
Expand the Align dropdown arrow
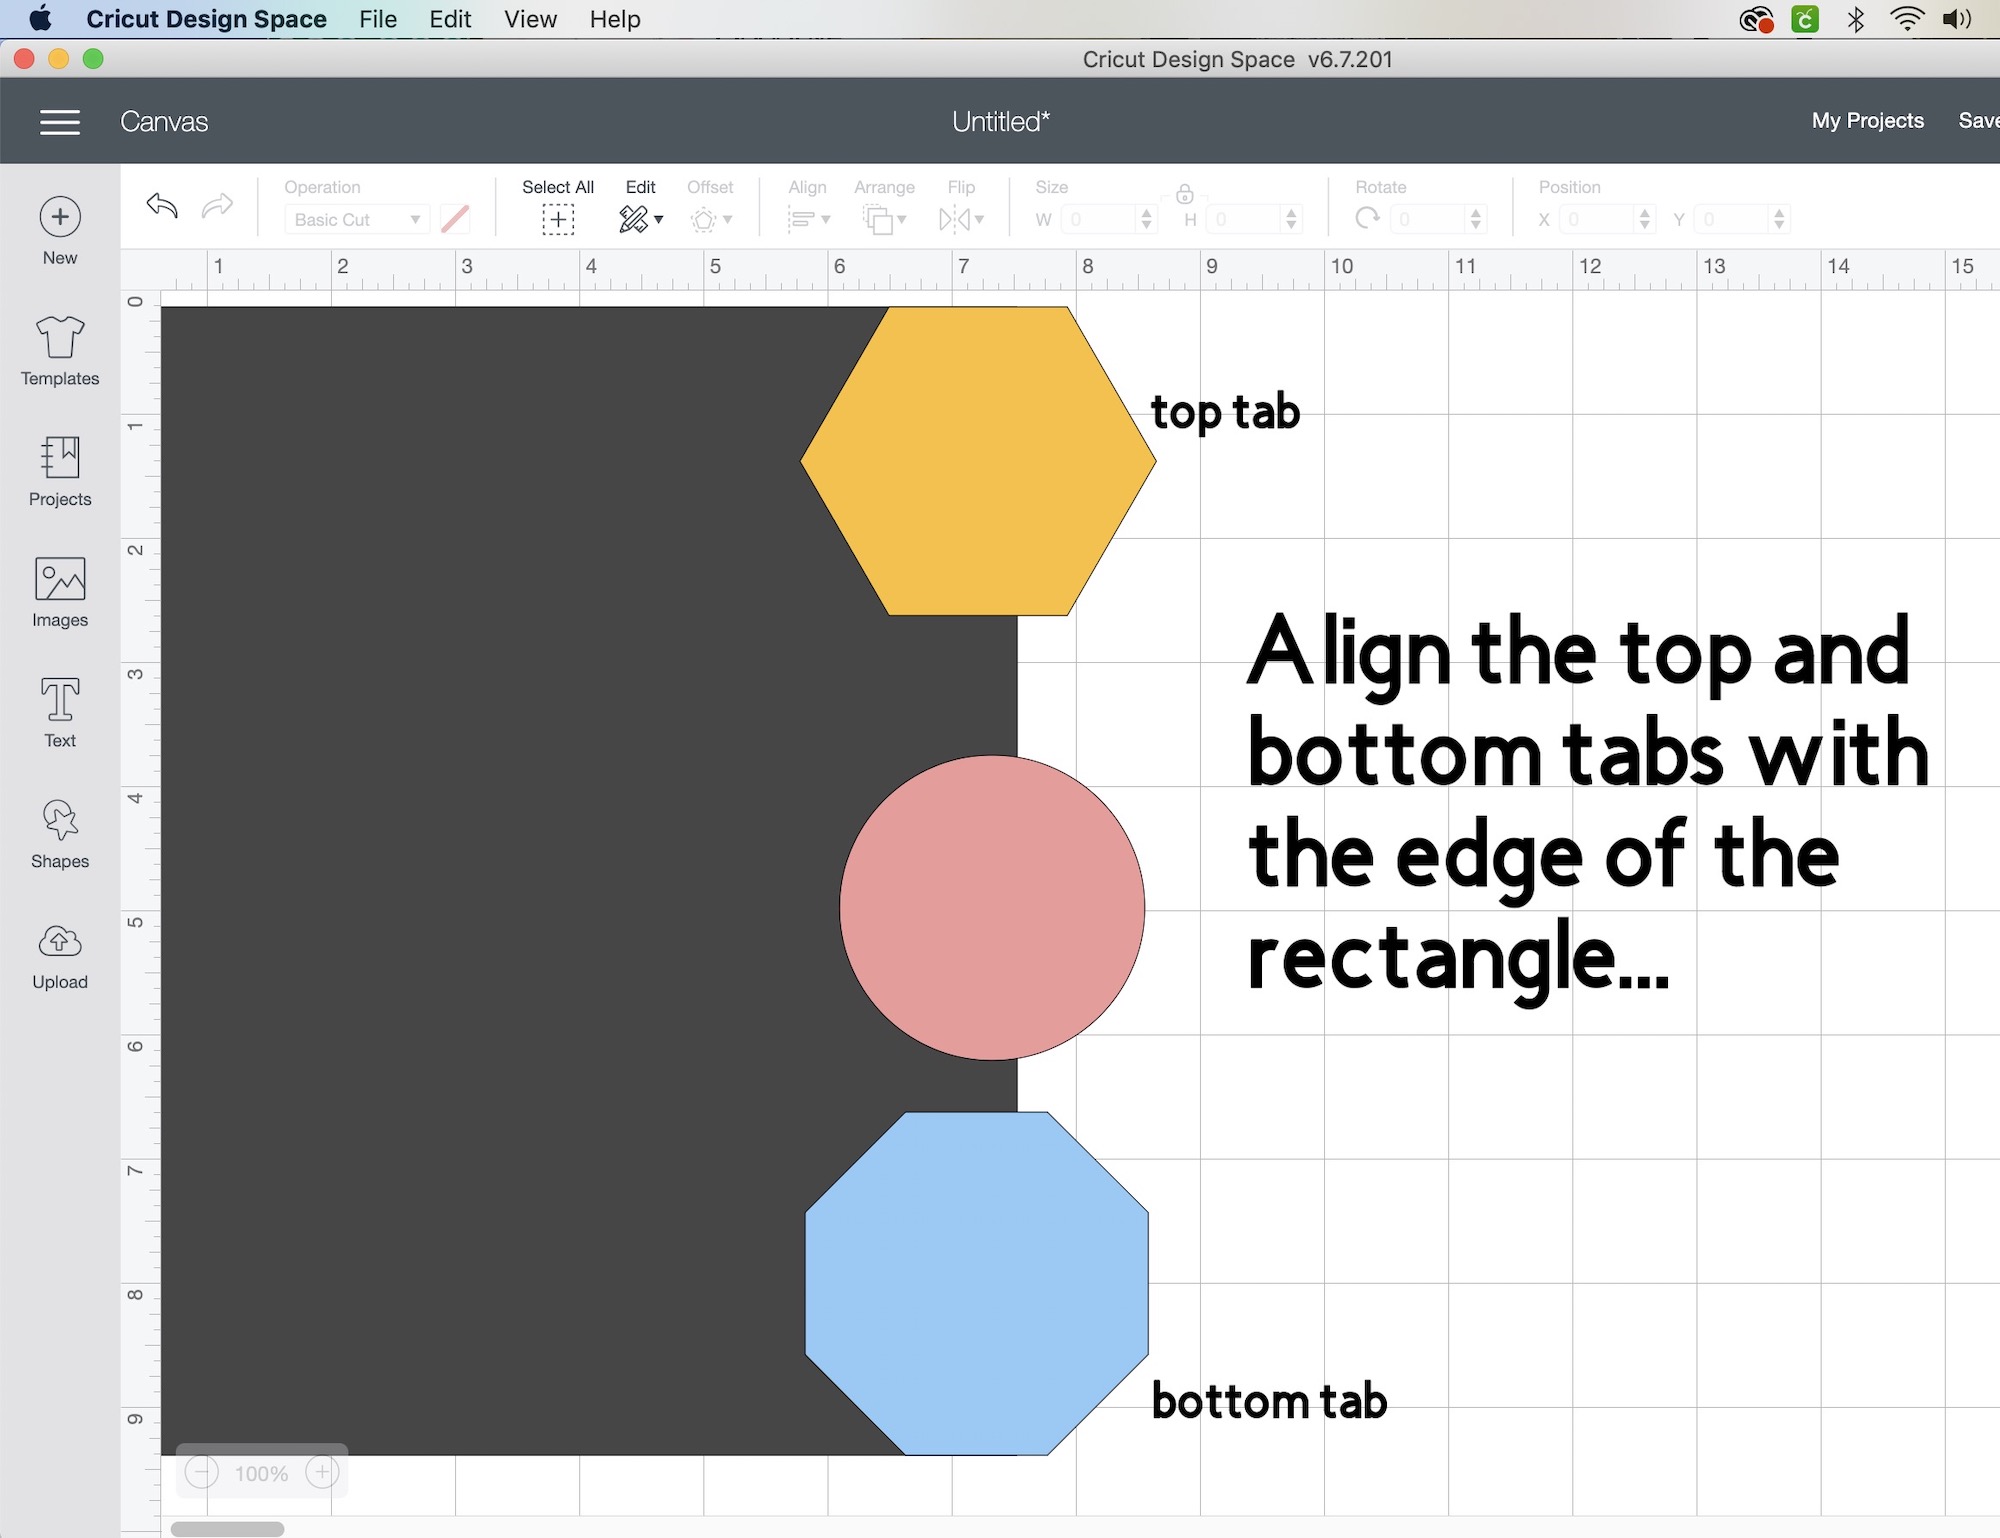826,220
